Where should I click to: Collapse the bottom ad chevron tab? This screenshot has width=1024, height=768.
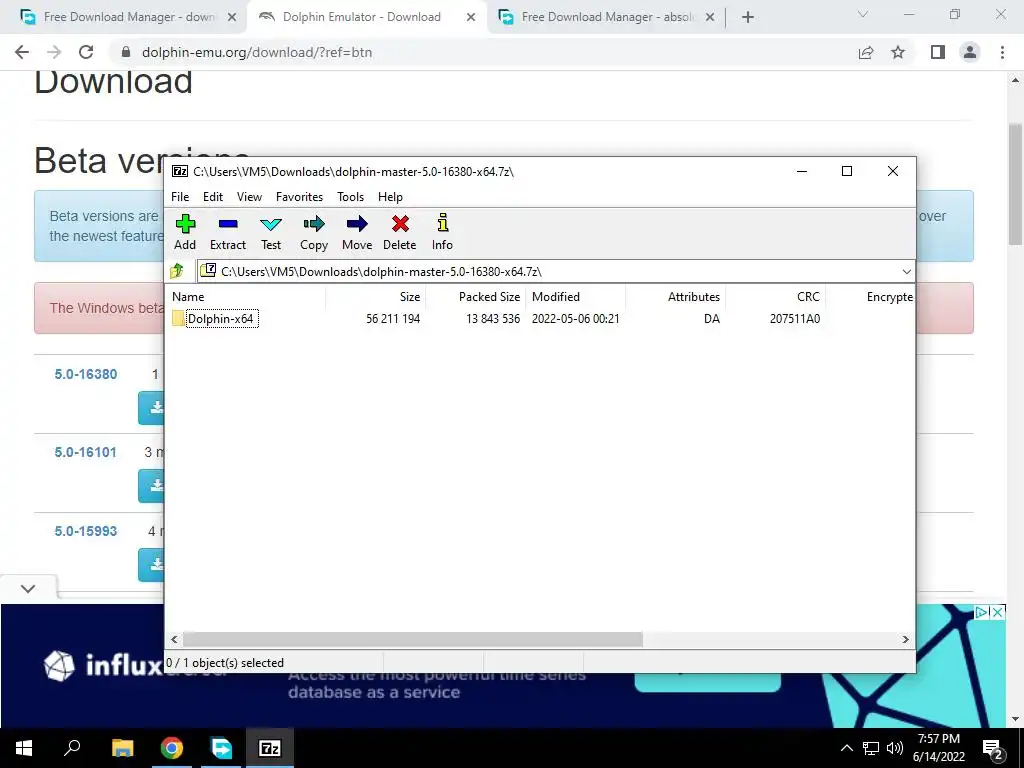28,588
